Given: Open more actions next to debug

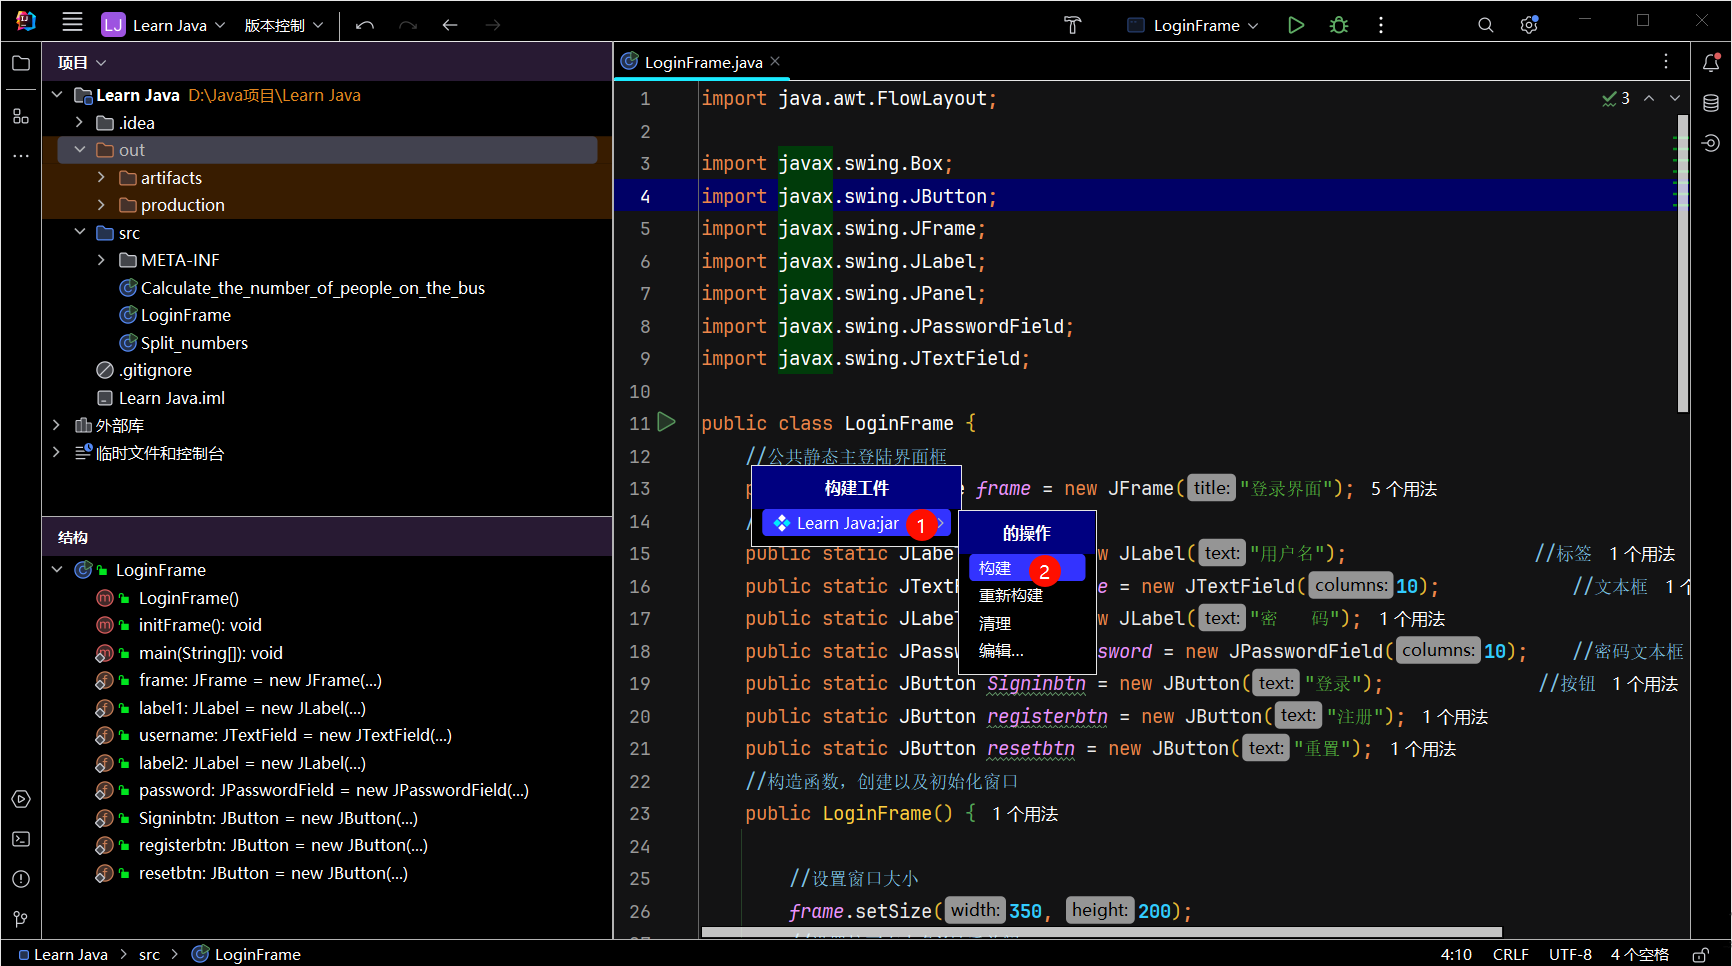Looking at the screenshot, I should 1381,25.
